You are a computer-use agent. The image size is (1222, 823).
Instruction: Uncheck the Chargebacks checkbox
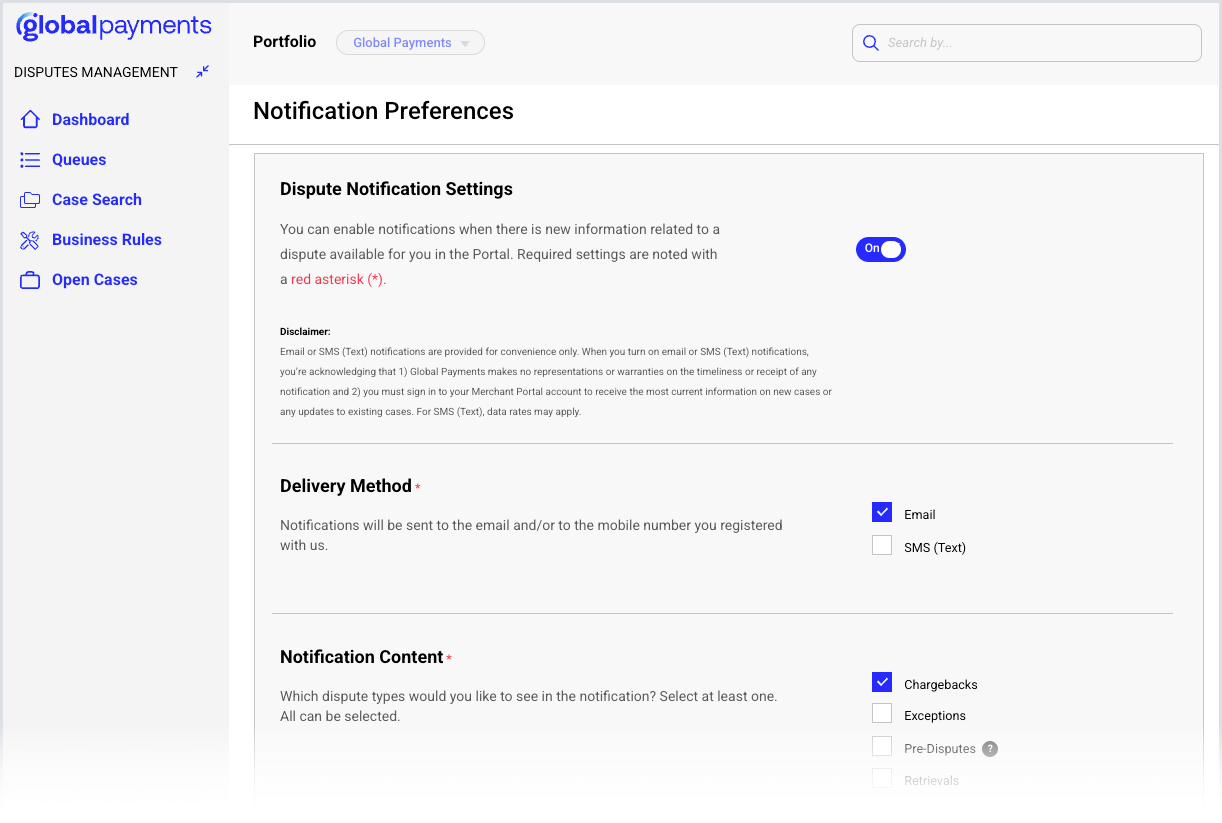coord(882,683)
